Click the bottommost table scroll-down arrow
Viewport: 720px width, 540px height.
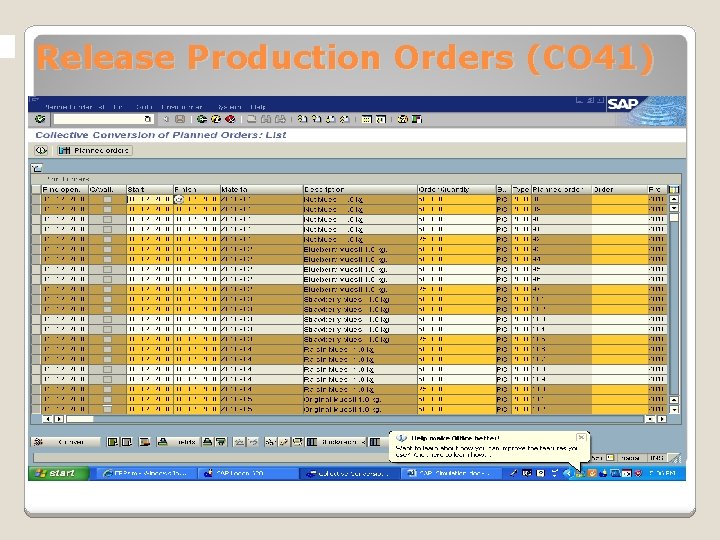tap(674, 409)
